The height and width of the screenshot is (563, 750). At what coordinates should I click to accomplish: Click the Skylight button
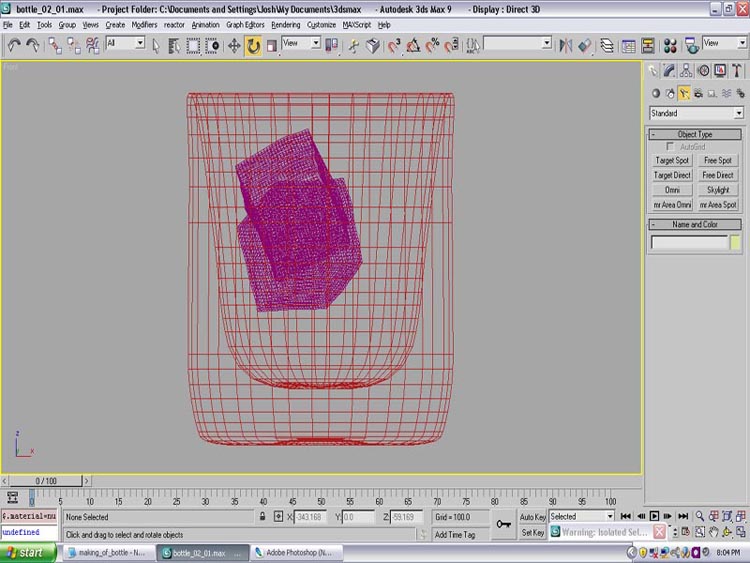[x=717, y=190]
